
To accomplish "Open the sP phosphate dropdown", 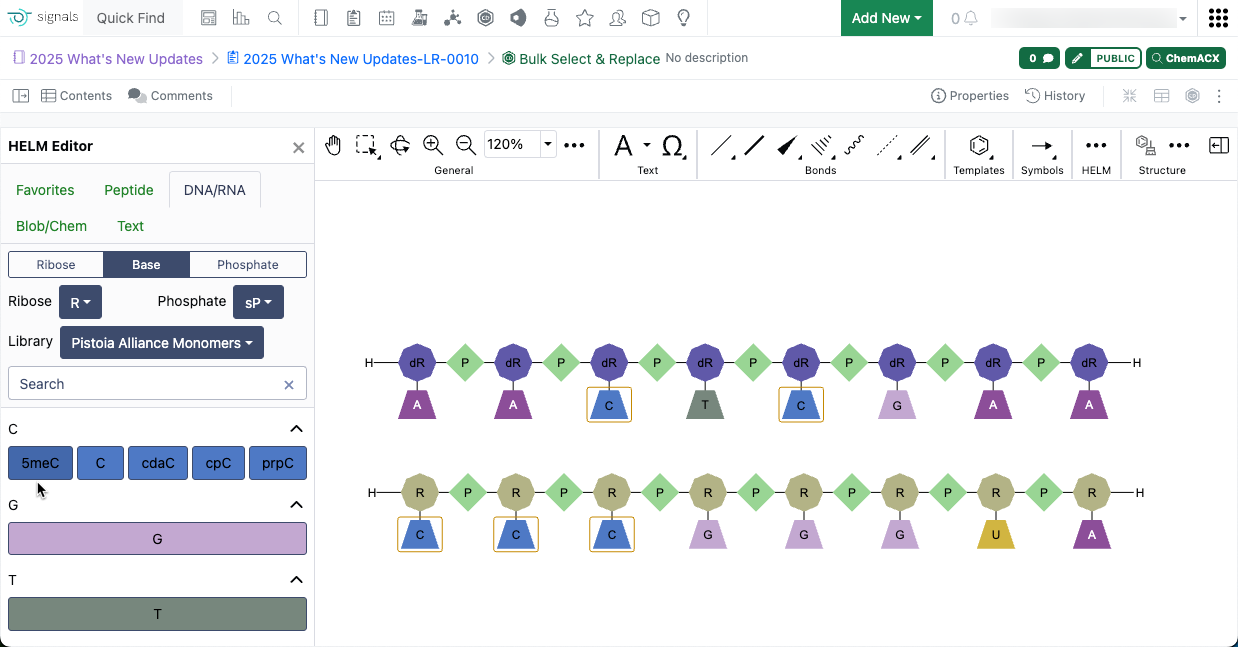I will point(258,302).
